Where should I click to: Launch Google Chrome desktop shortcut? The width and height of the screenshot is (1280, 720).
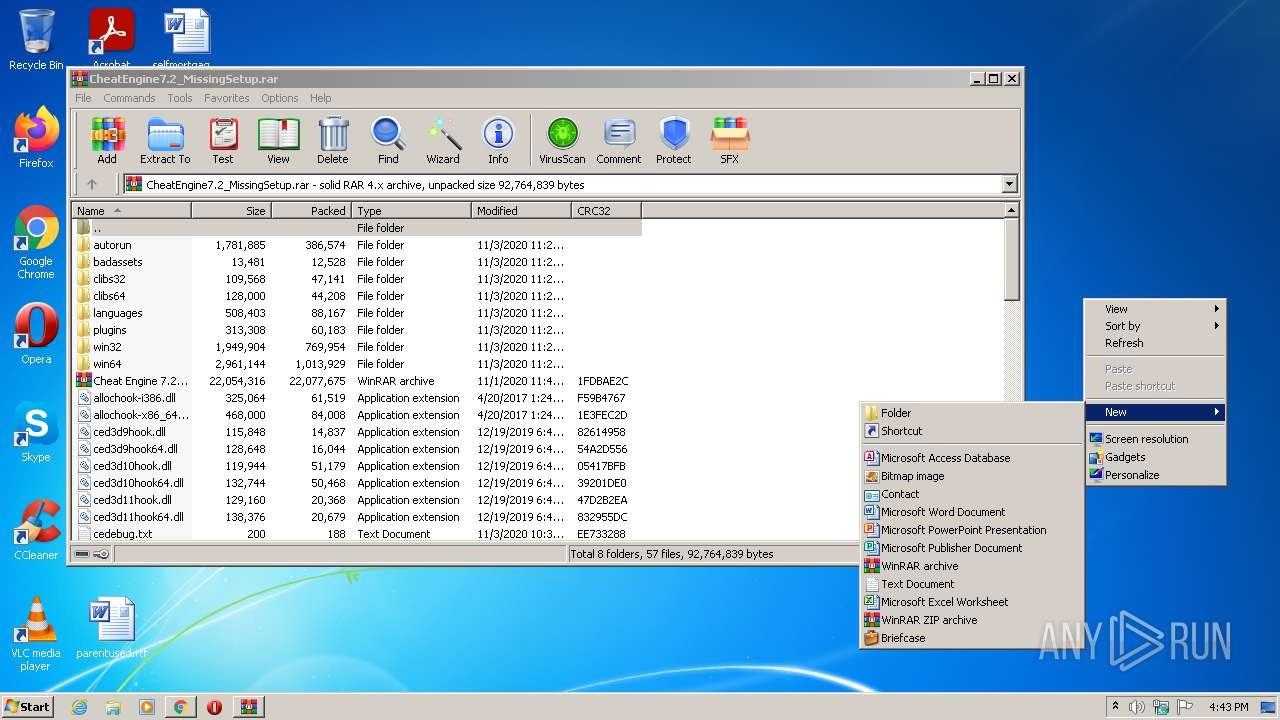click(x=36, y=243)
